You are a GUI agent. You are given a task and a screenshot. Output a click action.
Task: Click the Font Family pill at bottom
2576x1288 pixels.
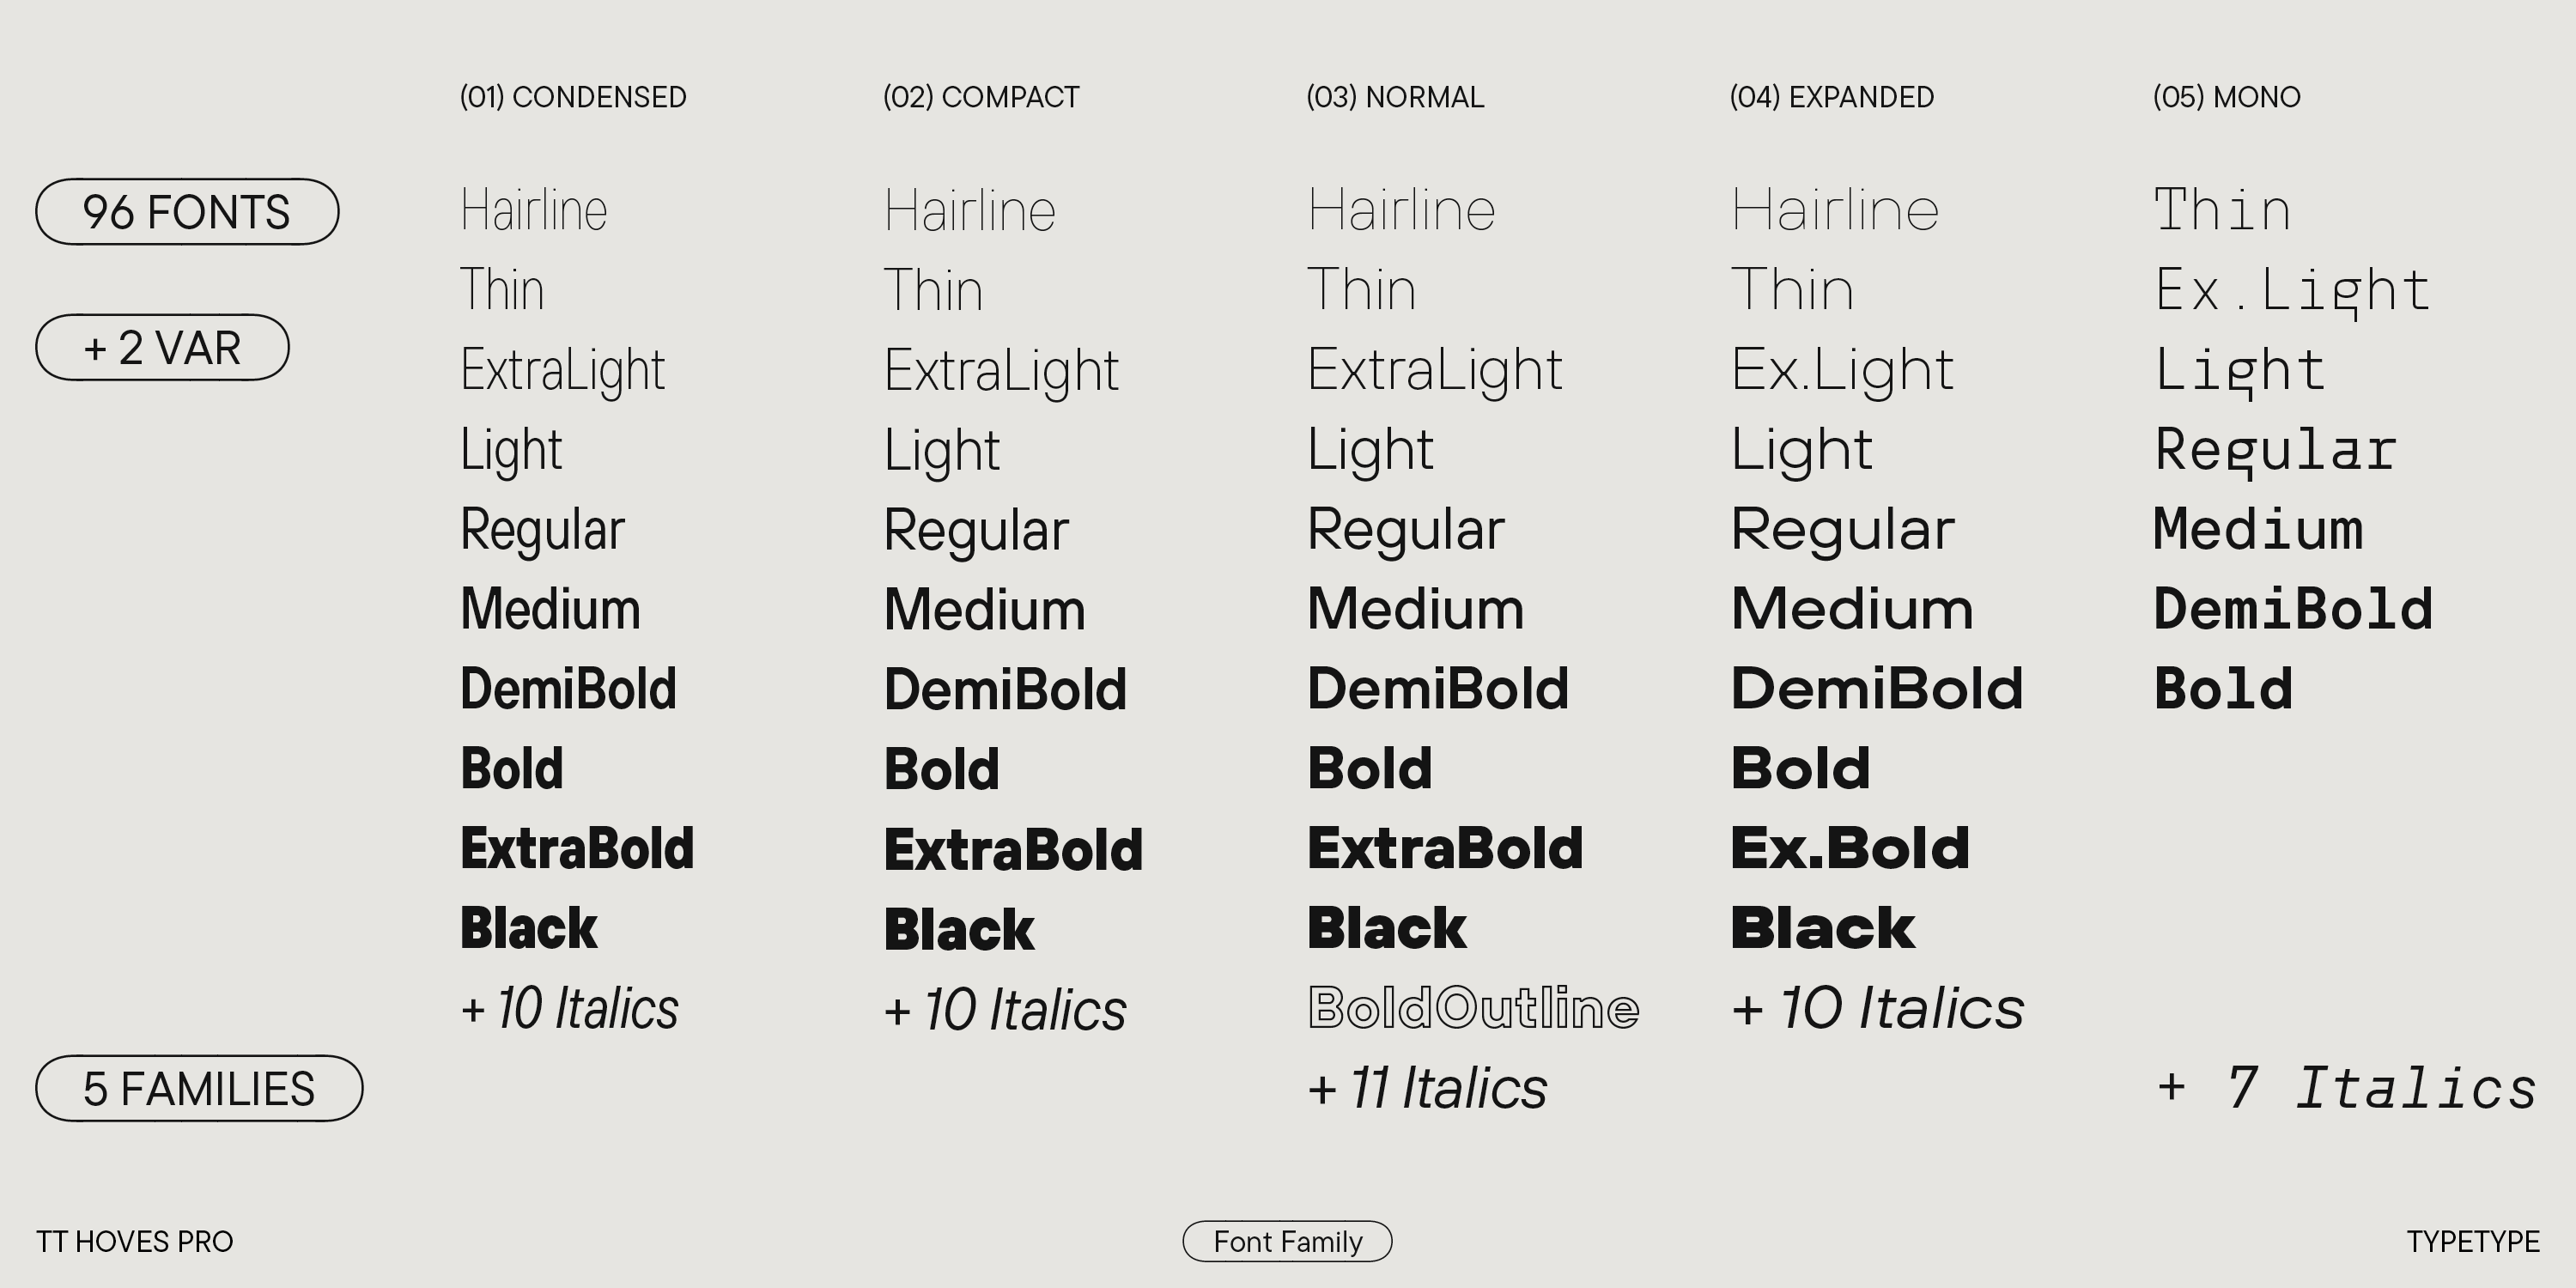point(1287,1242)
